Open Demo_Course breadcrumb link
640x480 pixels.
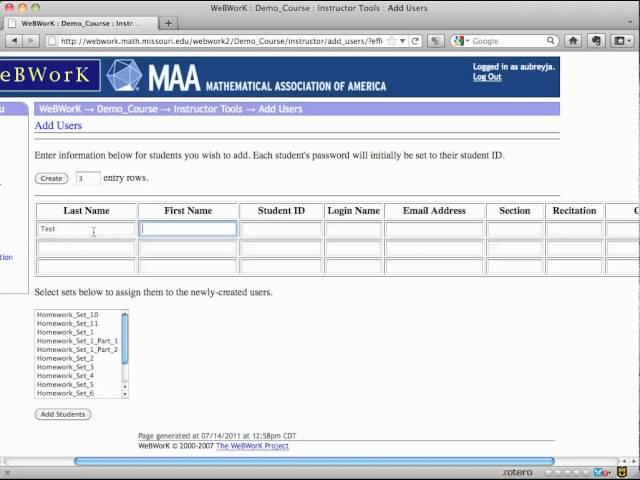click(x=127, y=109)
